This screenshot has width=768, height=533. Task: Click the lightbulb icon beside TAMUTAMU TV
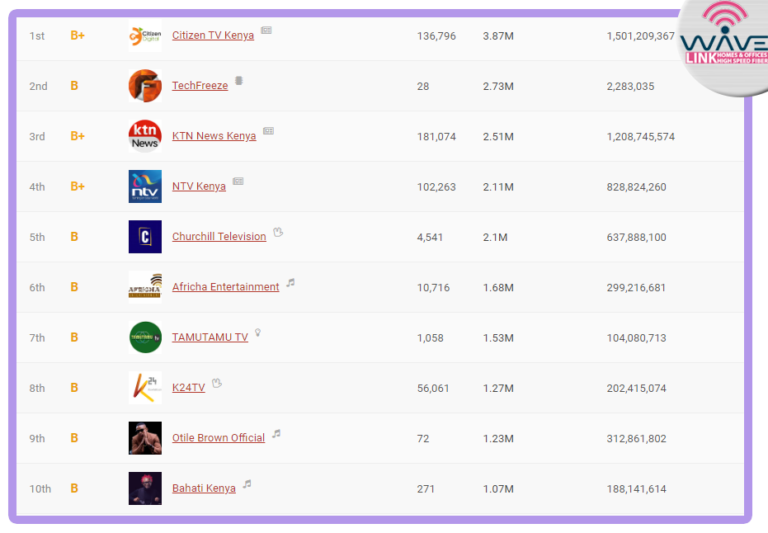pyautogui.click(x=258, y=333)
